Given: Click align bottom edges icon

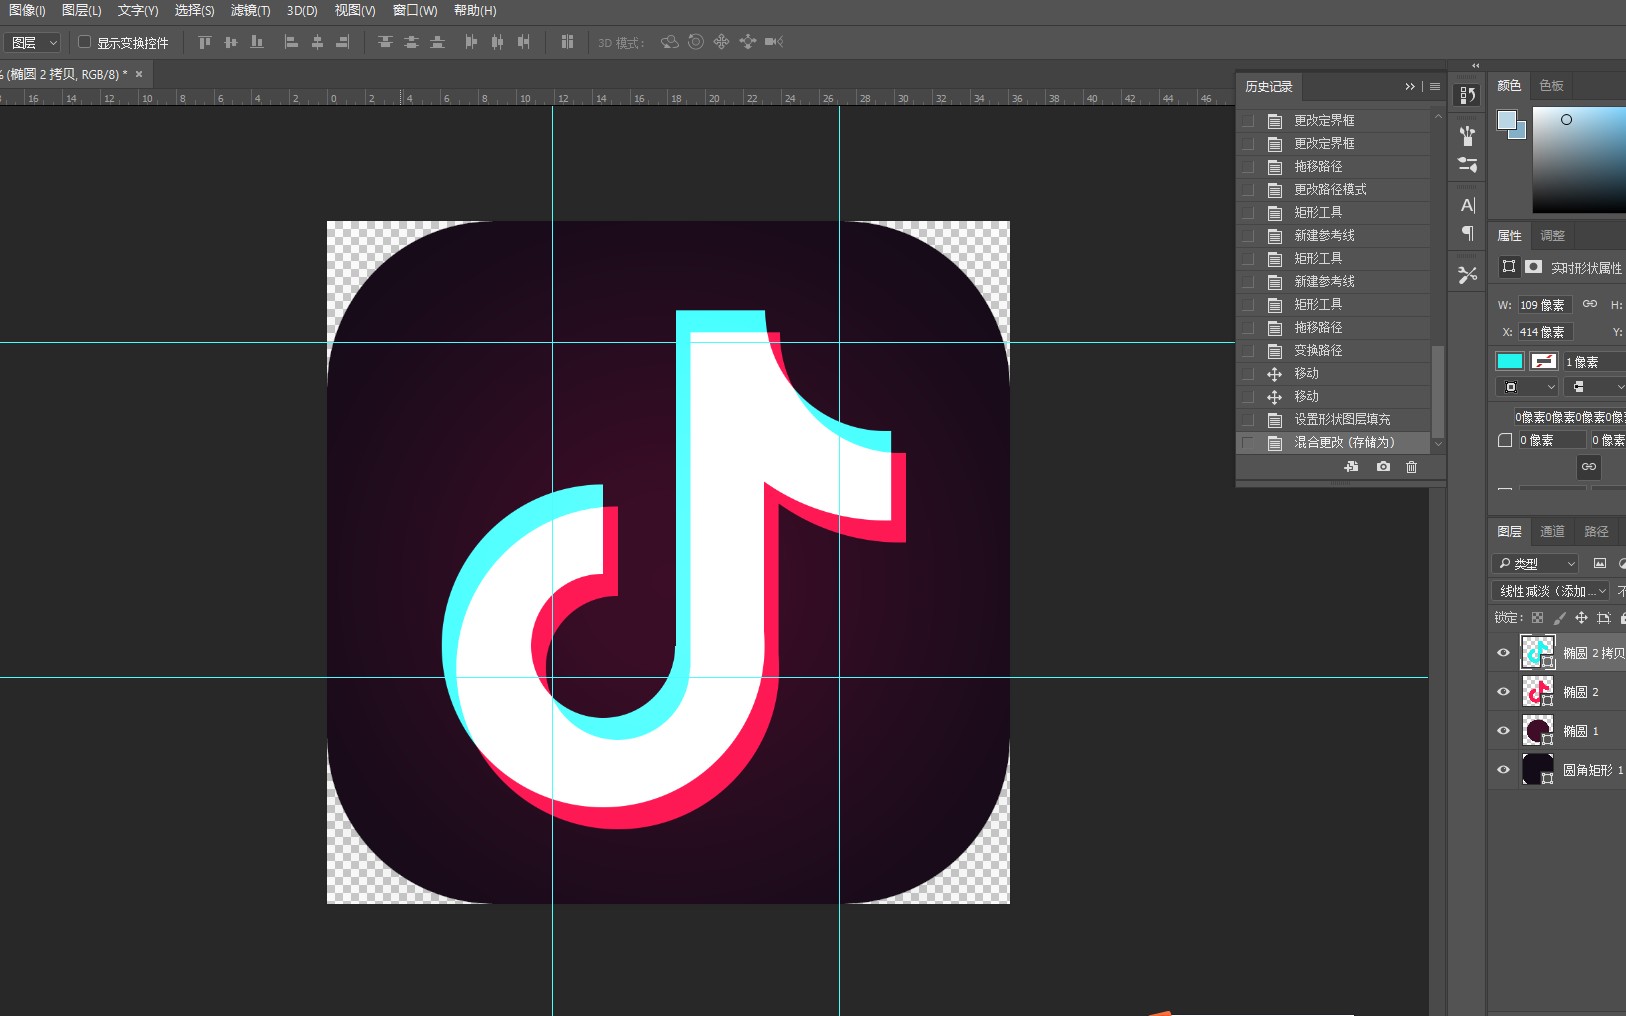Looking at the screenshot, I should [x=257, y=42].
